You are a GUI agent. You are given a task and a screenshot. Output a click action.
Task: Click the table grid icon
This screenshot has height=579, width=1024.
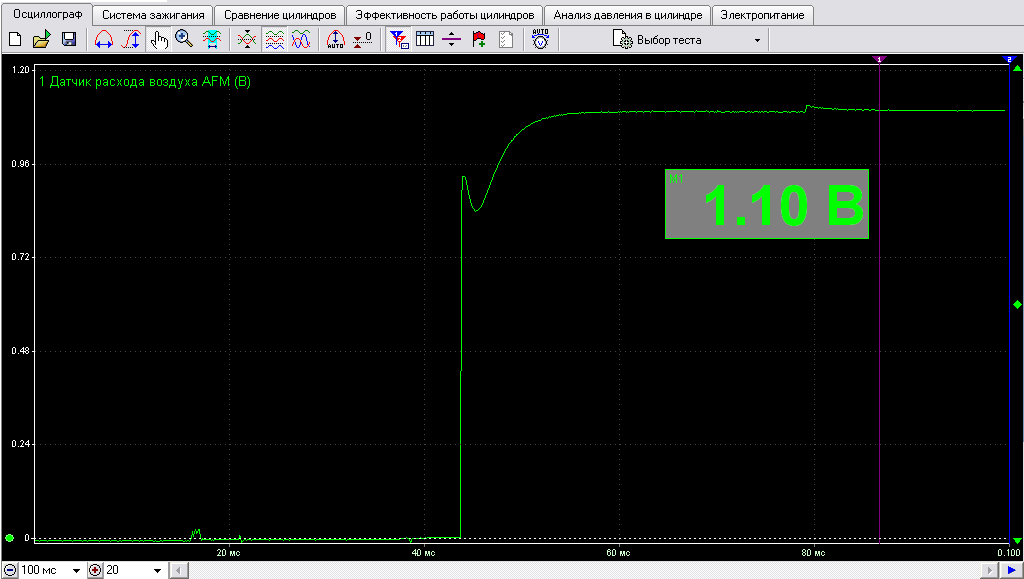[425, 40]
